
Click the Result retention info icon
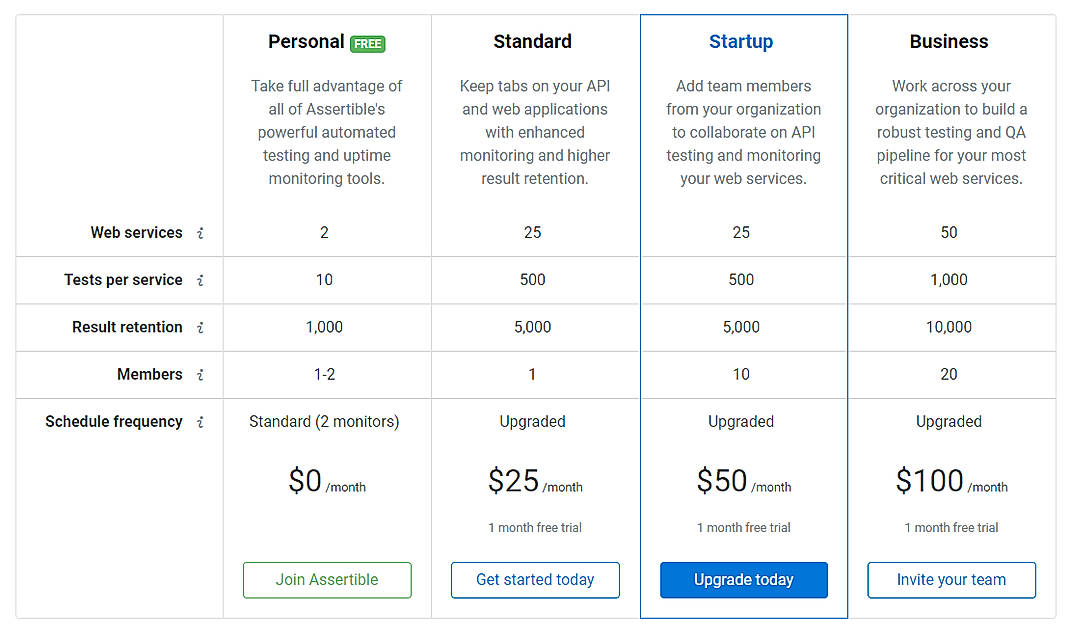point(200,327)
